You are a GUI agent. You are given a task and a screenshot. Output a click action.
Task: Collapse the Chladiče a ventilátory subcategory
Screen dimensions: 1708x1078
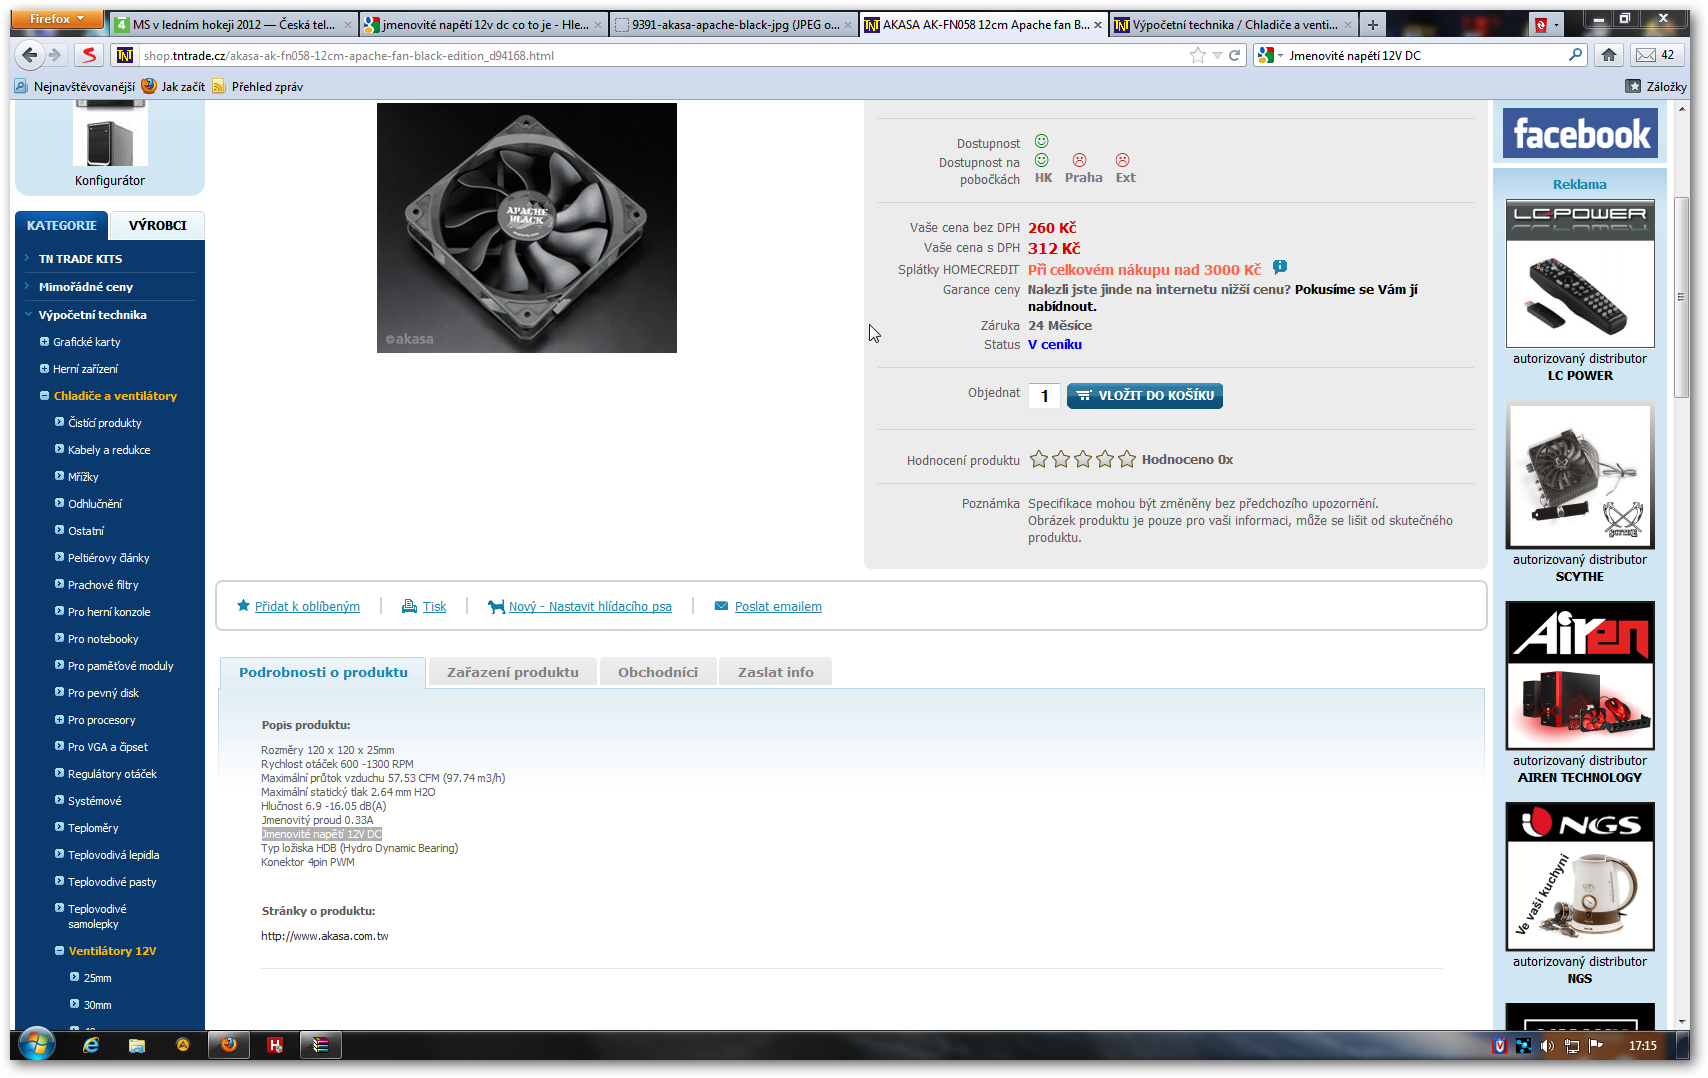(x=44, y=395)
